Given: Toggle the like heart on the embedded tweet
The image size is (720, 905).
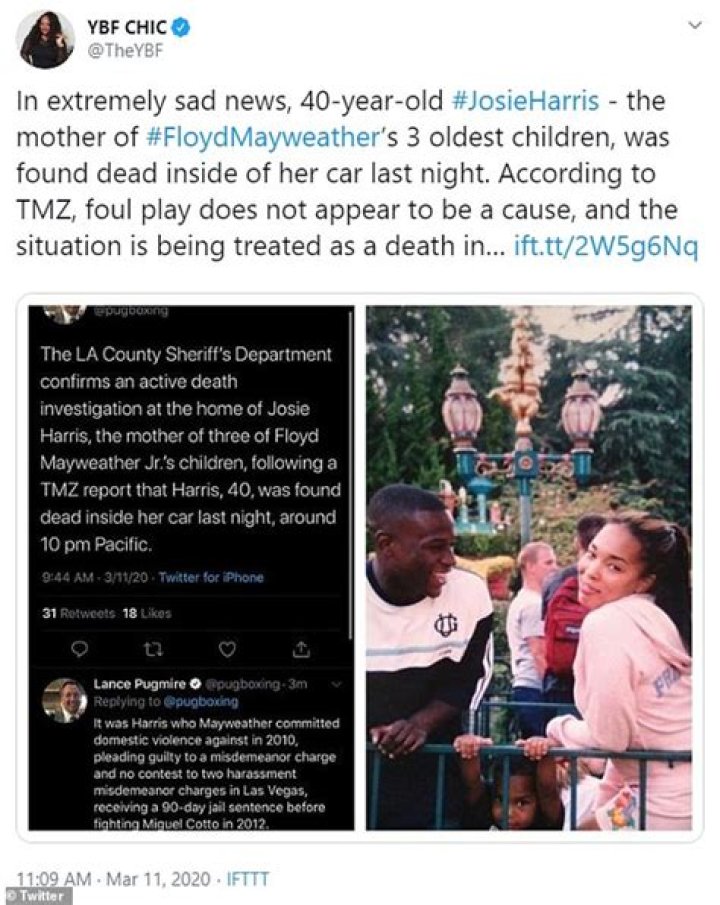Looking at the screenshot, I should click(227, 648).
